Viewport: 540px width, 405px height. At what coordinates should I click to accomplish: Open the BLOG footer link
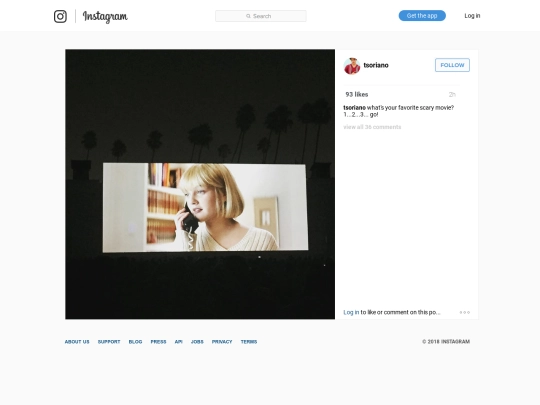[135, 342]
